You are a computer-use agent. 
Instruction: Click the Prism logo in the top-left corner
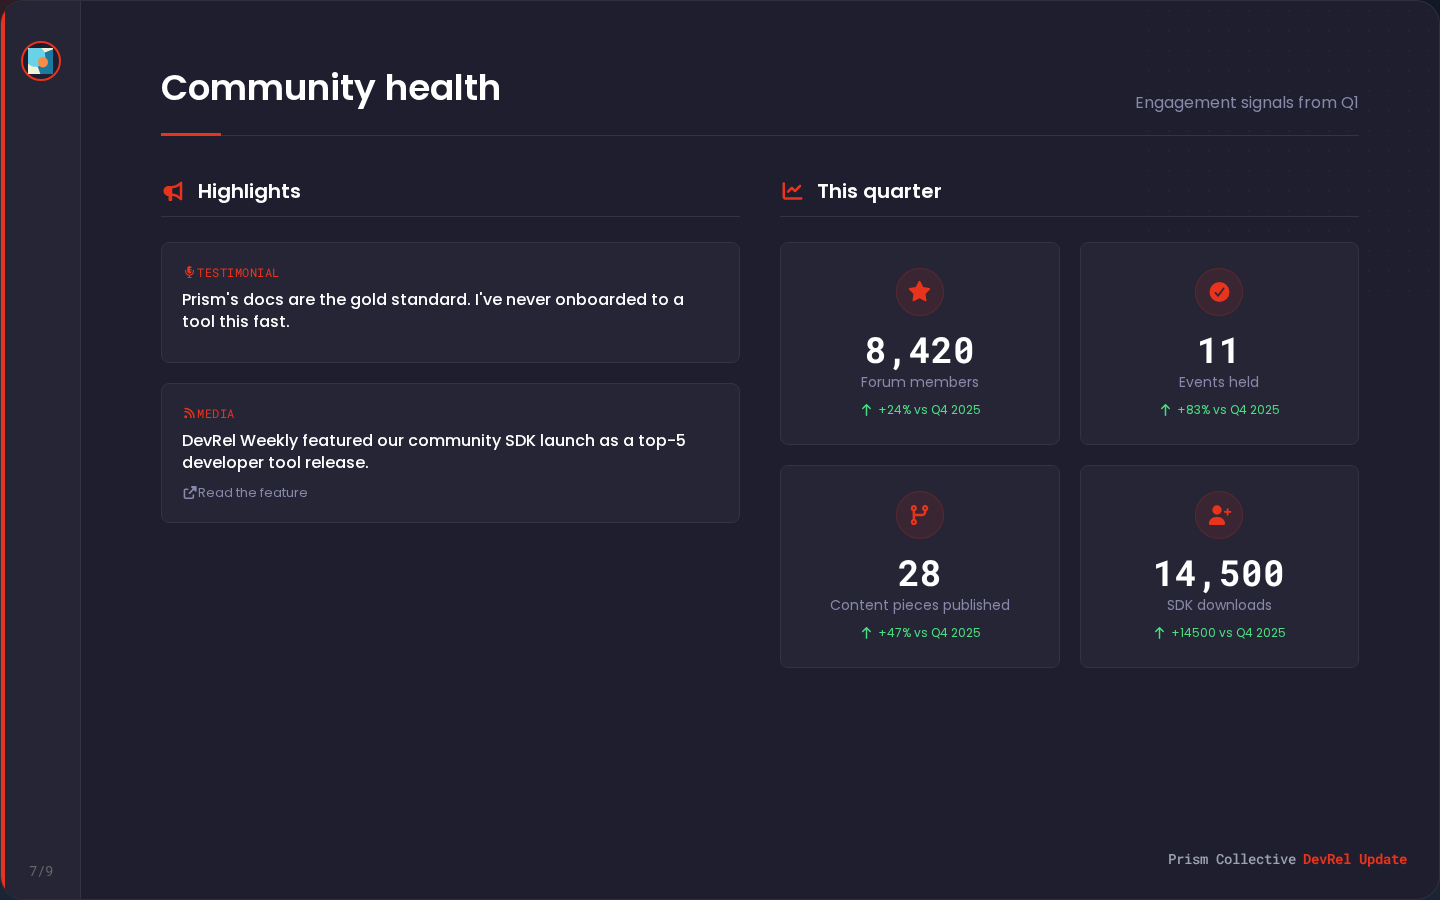(41, 61)
